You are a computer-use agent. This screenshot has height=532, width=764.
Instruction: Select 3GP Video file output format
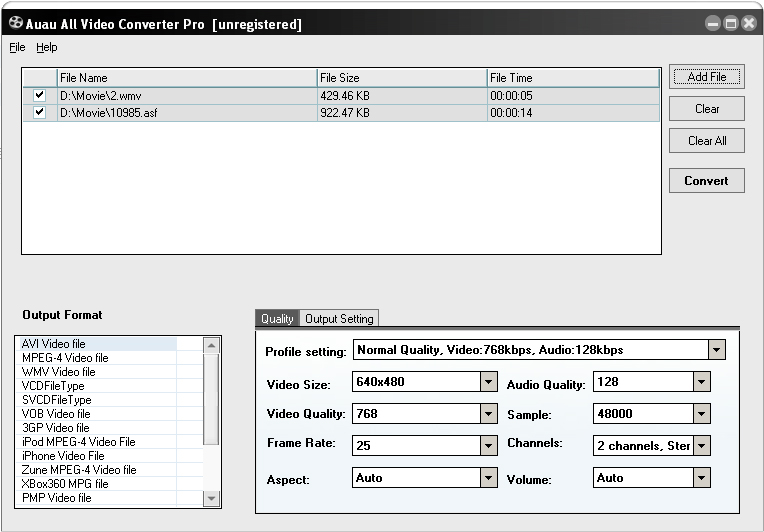click(x=96, y=428)
